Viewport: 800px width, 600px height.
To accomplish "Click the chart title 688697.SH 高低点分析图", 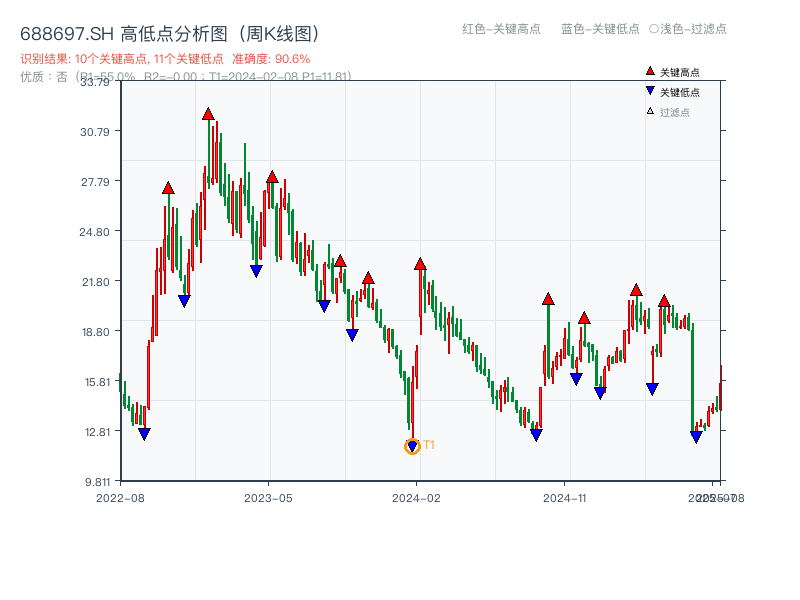I will [x=170, y=31].
